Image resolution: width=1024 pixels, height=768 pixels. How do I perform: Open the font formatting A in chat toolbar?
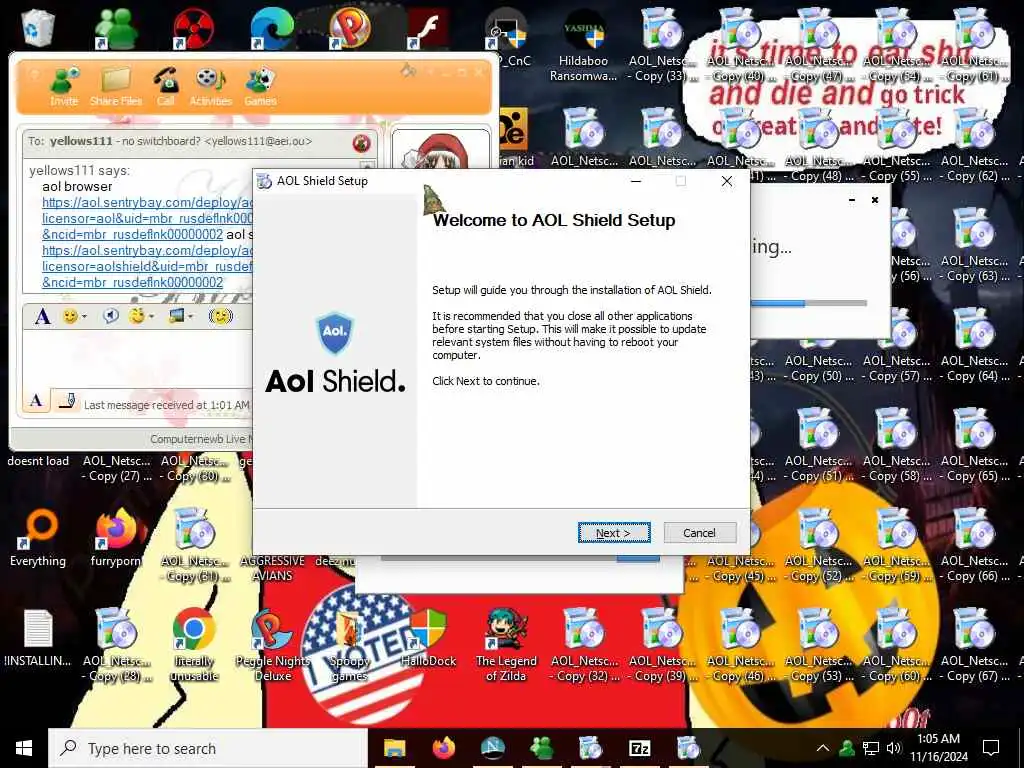[42, 317]
